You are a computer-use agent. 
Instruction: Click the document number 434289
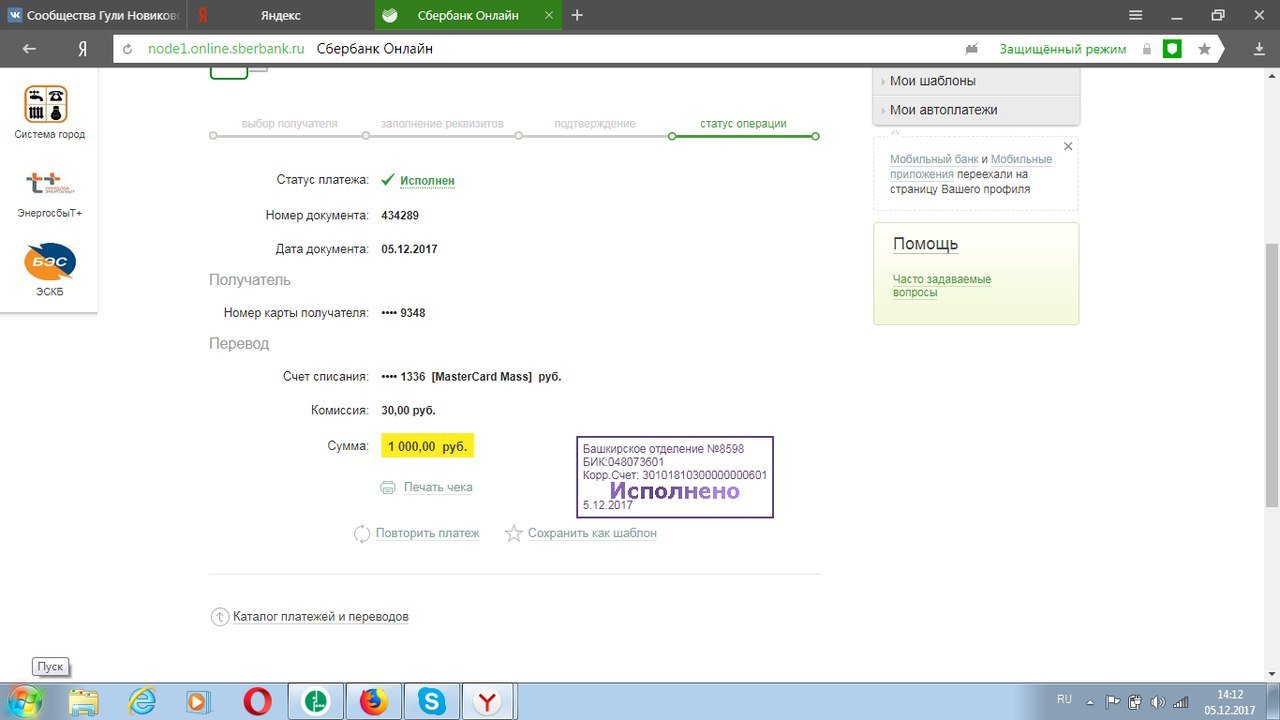(400, 216)
